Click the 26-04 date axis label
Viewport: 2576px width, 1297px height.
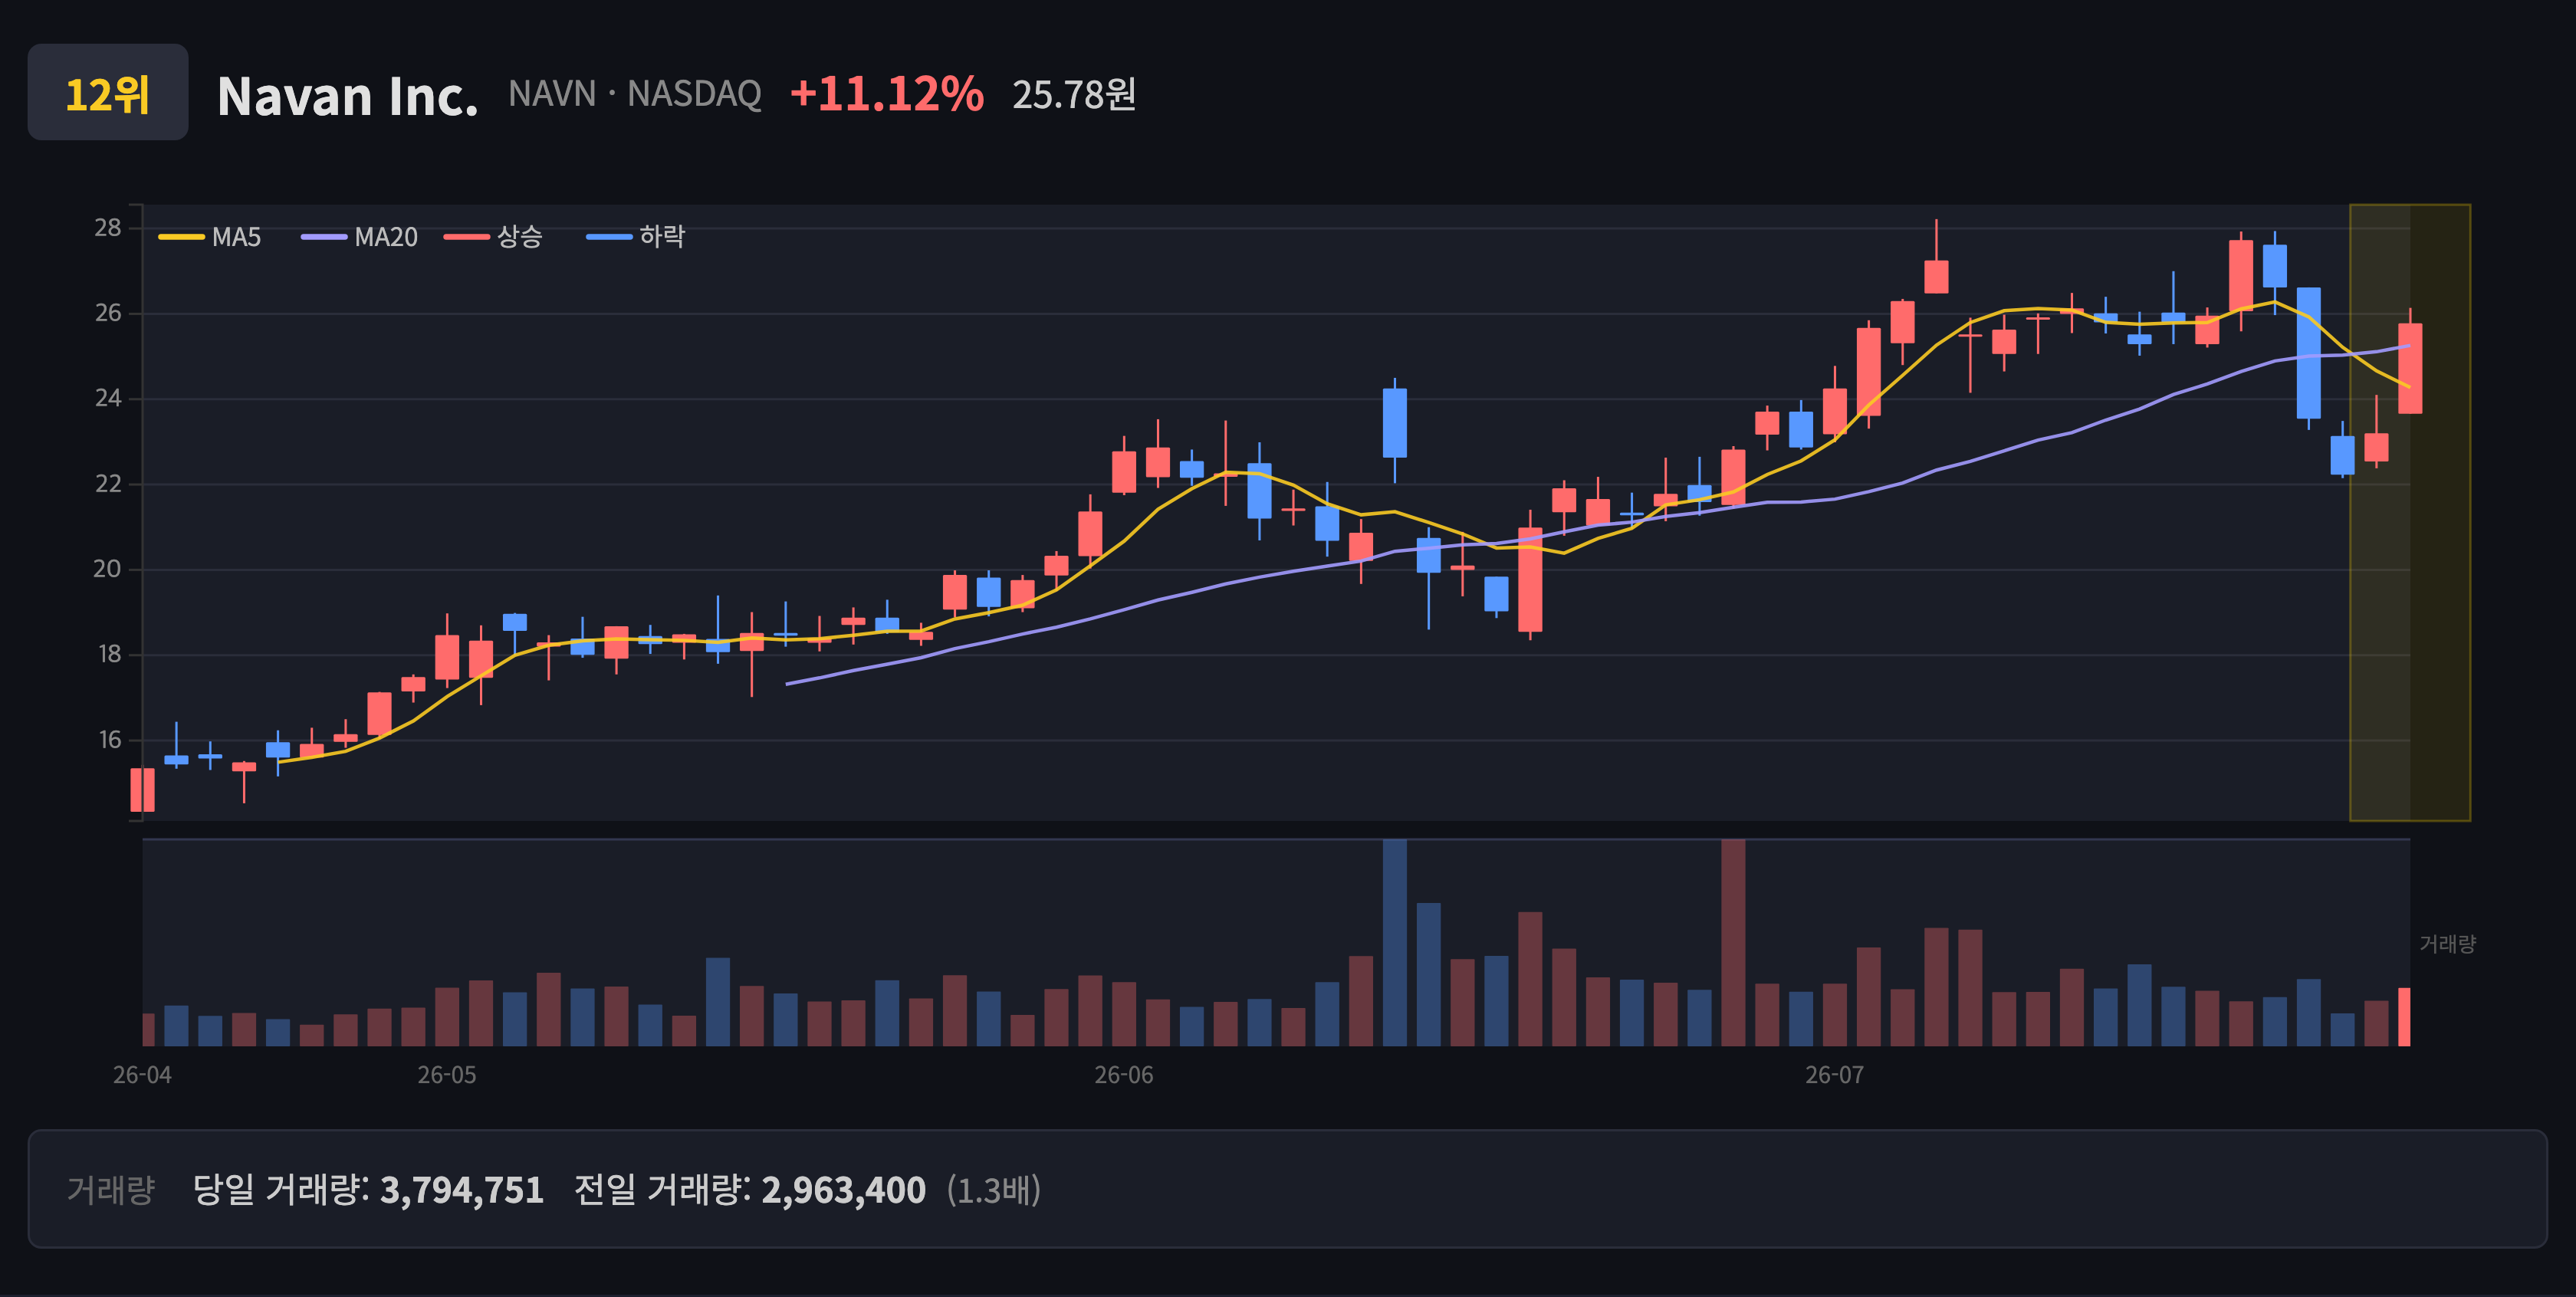tap(142, 1075)
